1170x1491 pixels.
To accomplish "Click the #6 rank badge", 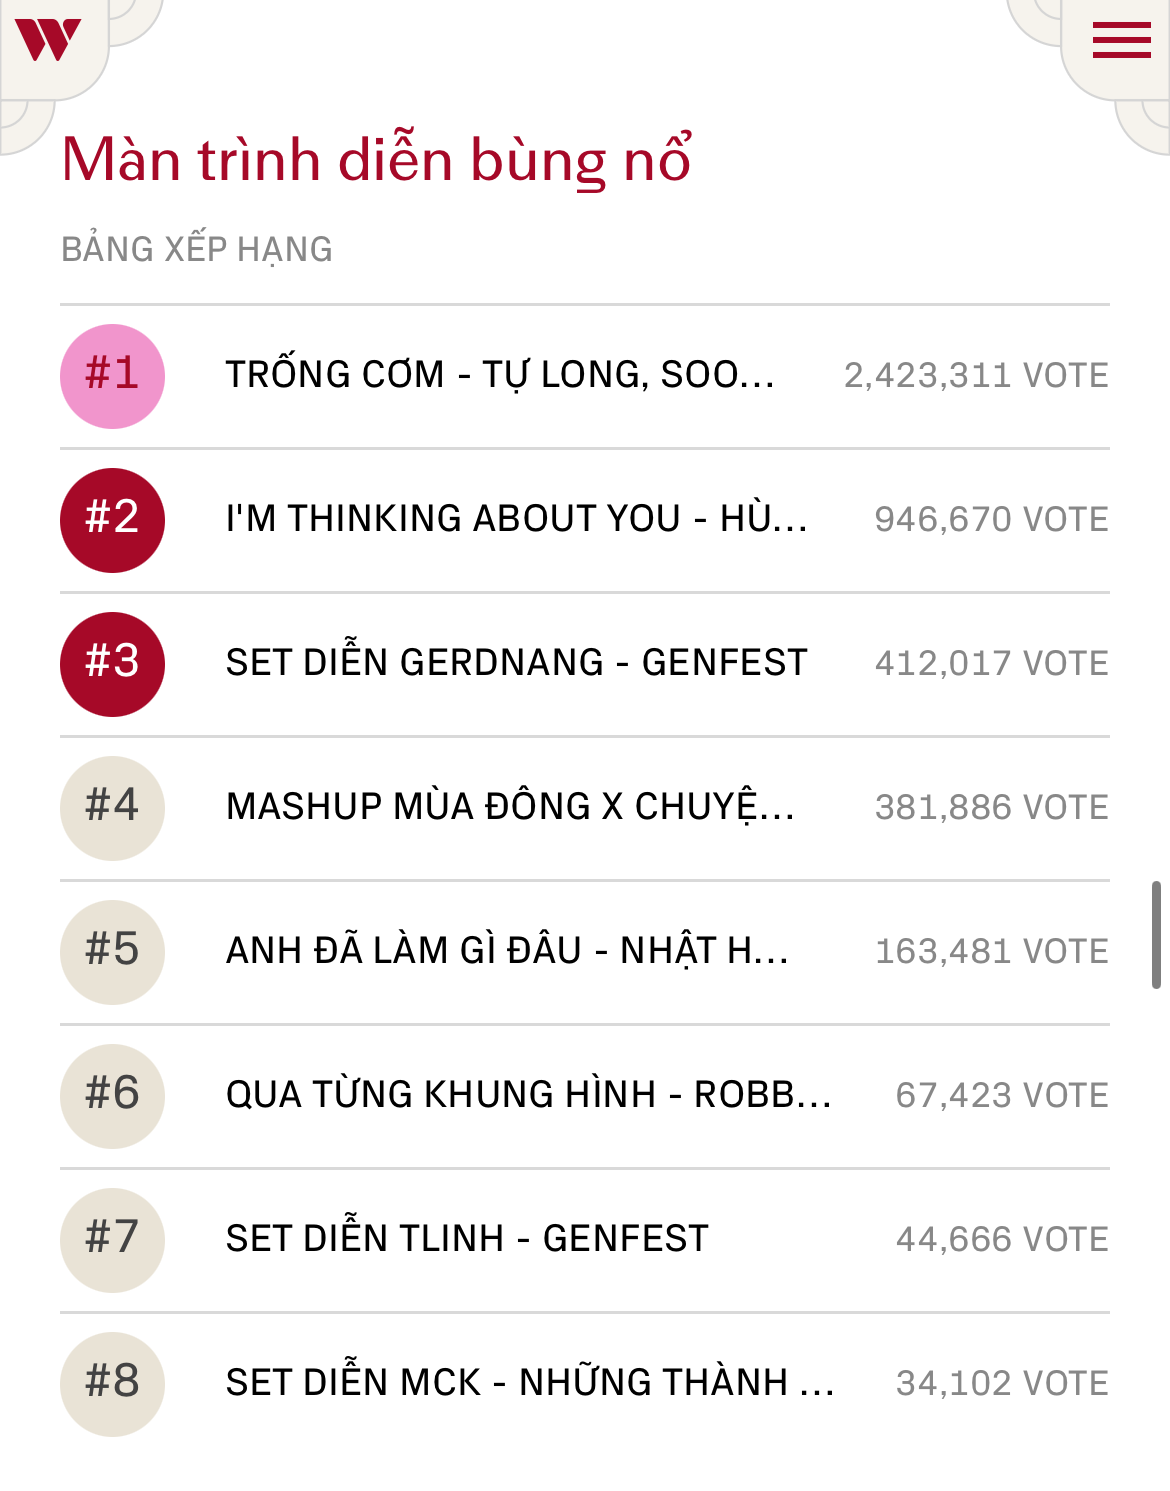I will [x=112, y=1096].
